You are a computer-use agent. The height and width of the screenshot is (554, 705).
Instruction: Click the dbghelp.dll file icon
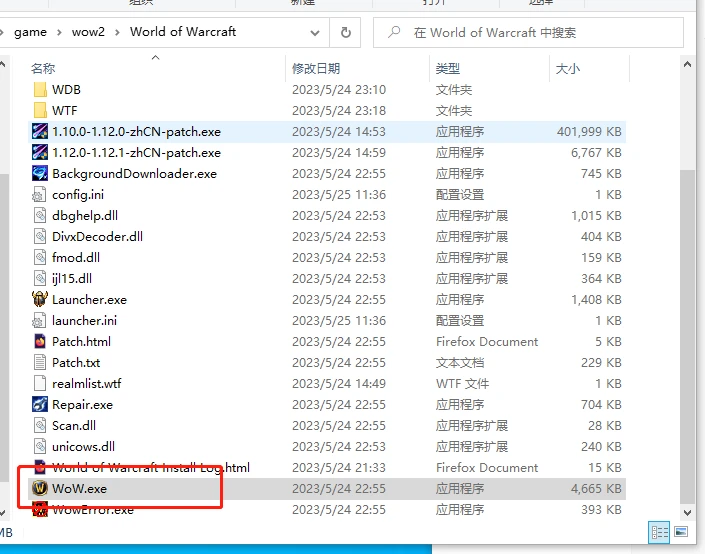coord(40,215)
